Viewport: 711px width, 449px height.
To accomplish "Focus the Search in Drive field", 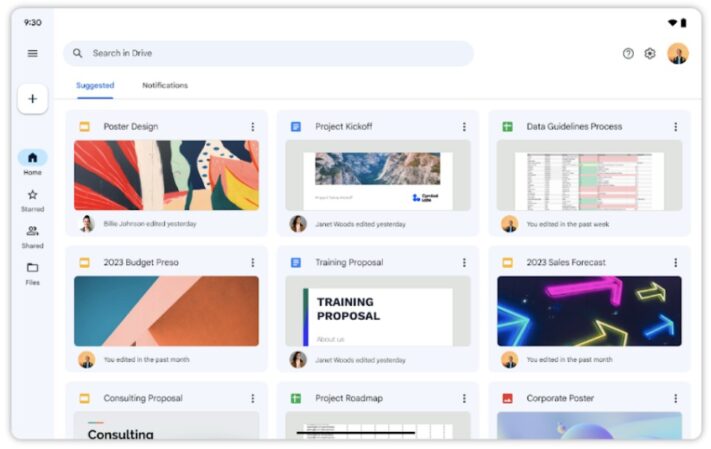I will (268, 54).
